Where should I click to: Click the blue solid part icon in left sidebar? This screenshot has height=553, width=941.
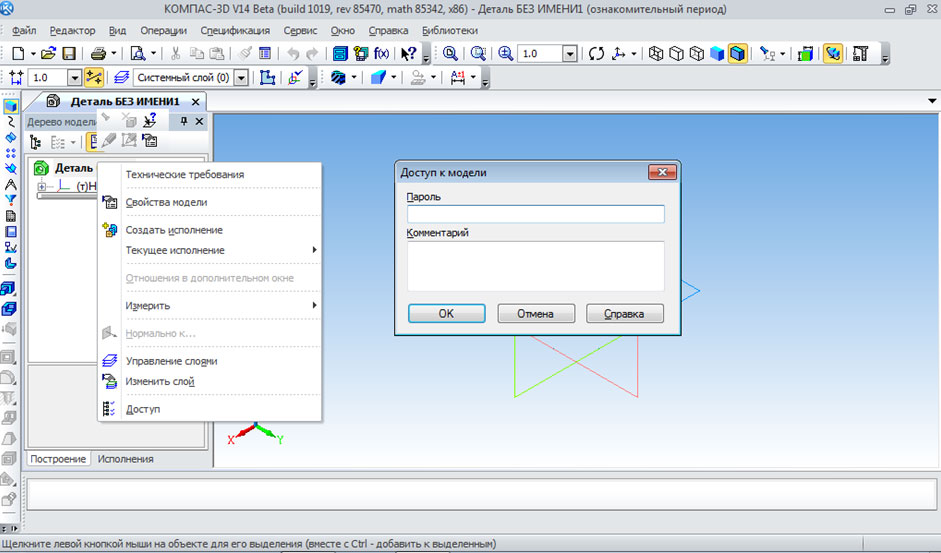11,106
